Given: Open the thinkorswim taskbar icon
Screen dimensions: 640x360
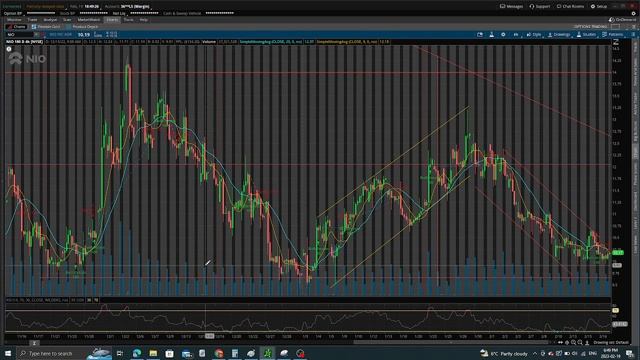Looking at the screenshot, I should [x=267, y=353].
